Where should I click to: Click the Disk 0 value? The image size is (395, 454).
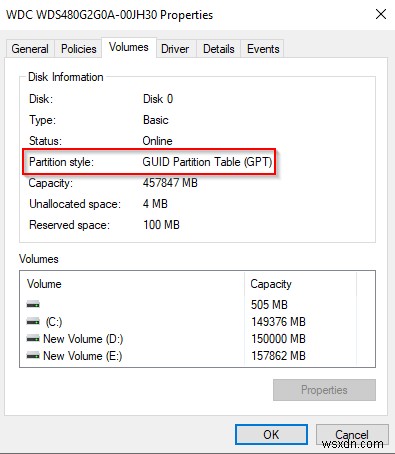[x=158, y=99]
